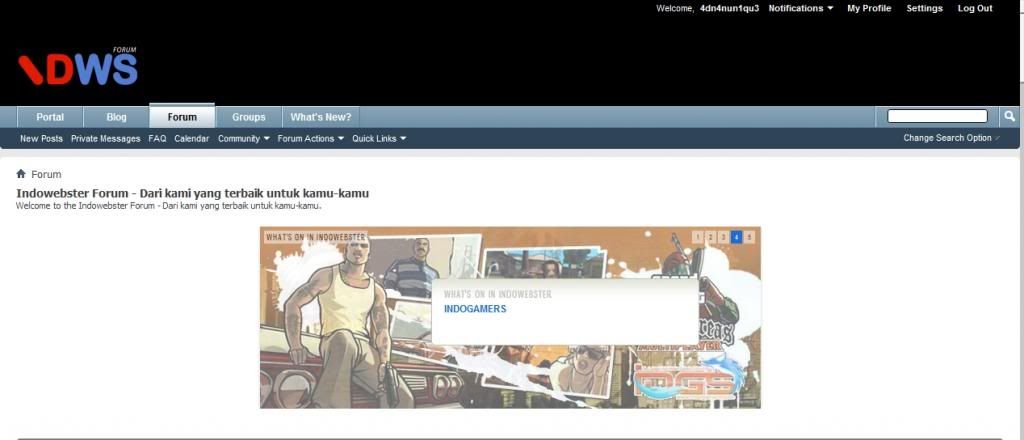Screen dimensions: 1024x440
Task: Go to banner slide 2
Action: 711,237
